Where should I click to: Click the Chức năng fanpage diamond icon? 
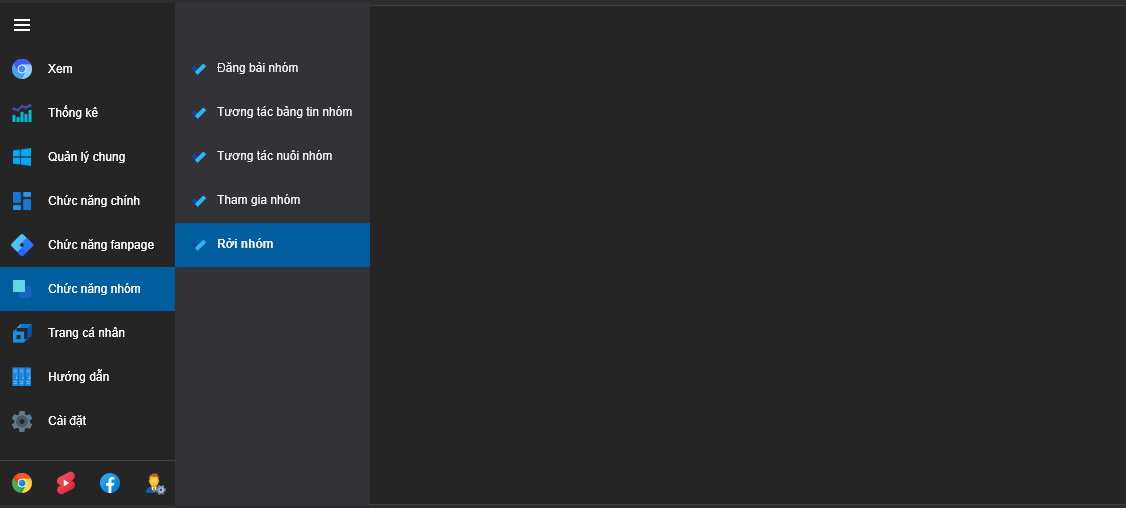click(22, 245)
